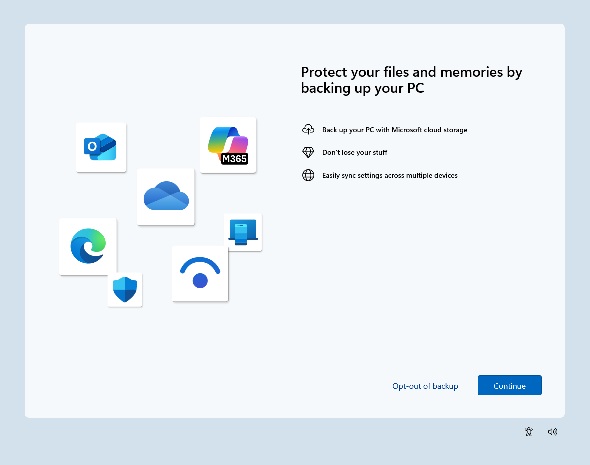Click the Windows Defender shield icon tile
The image size is (590, 465).
tap(125, 289)
